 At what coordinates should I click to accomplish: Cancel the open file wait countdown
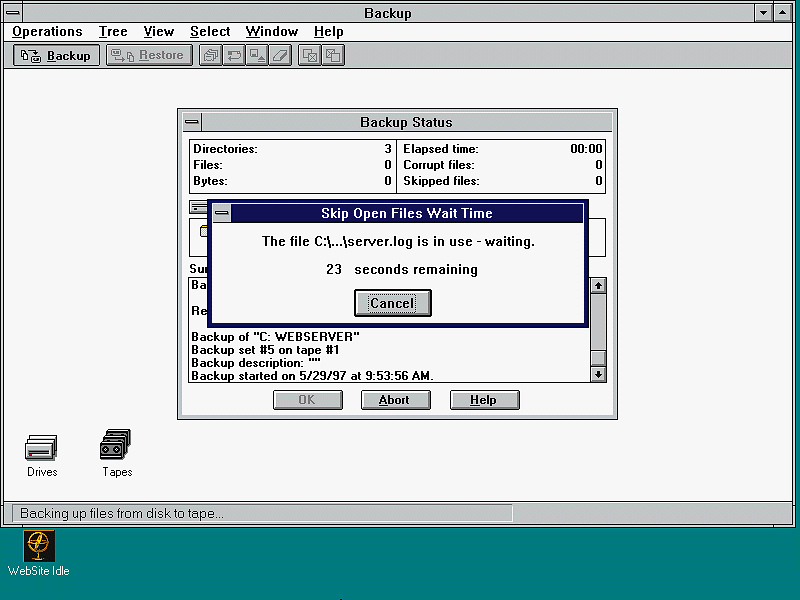click(x=392, y=303)
